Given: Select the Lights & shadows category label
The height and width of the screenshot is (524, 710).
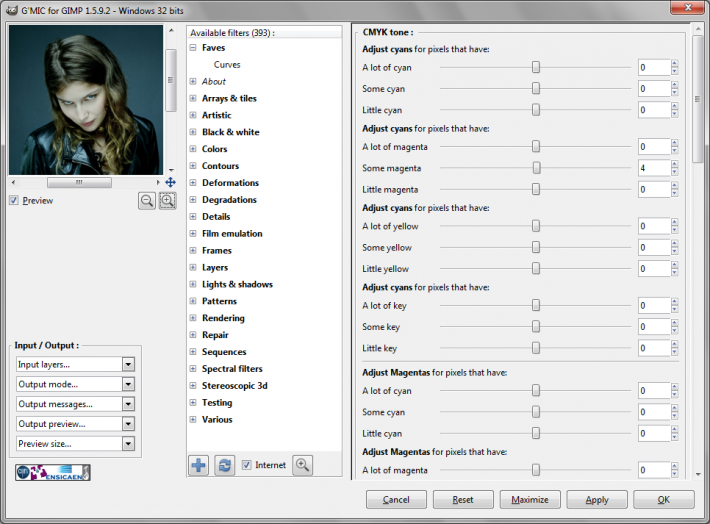Looking at the screenshot, I should click(x=237, y=284).
